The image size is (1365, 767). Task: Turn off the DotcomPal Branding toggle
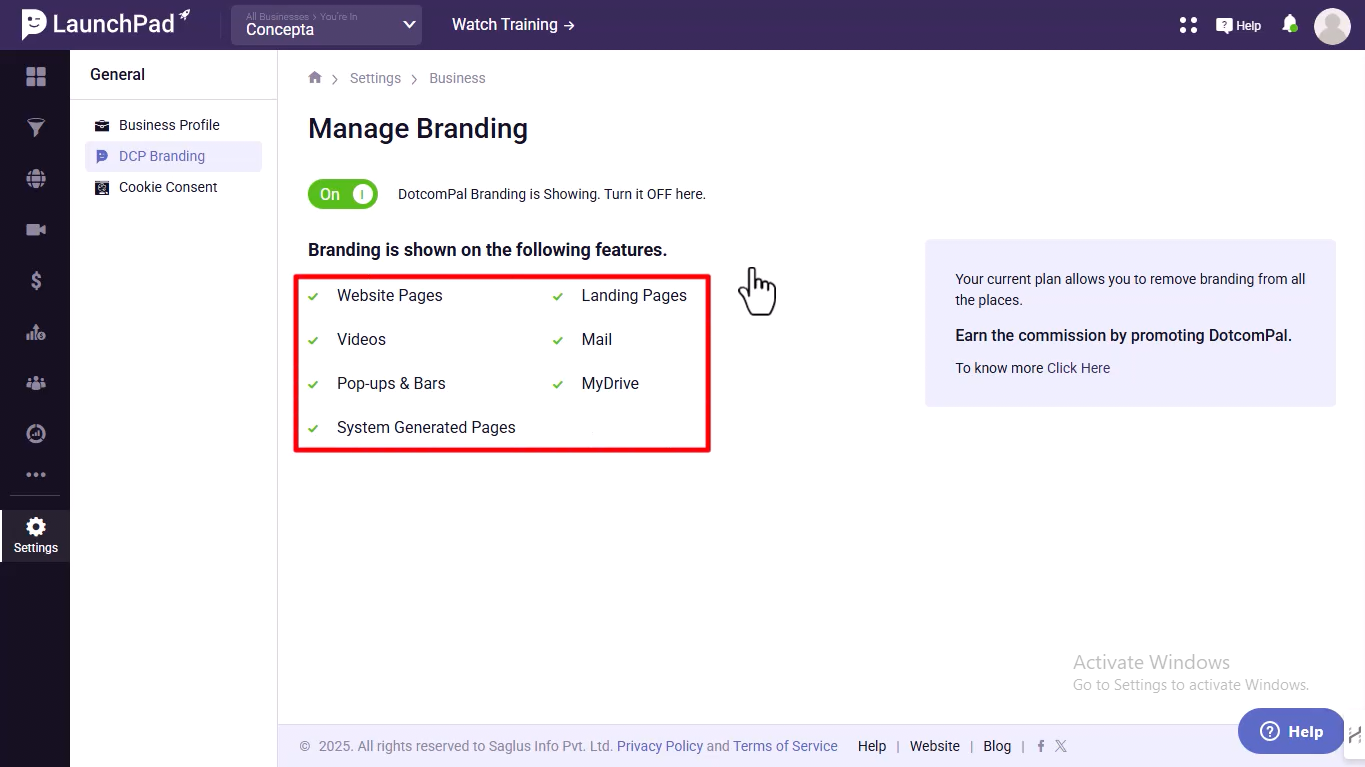(343, 194)
